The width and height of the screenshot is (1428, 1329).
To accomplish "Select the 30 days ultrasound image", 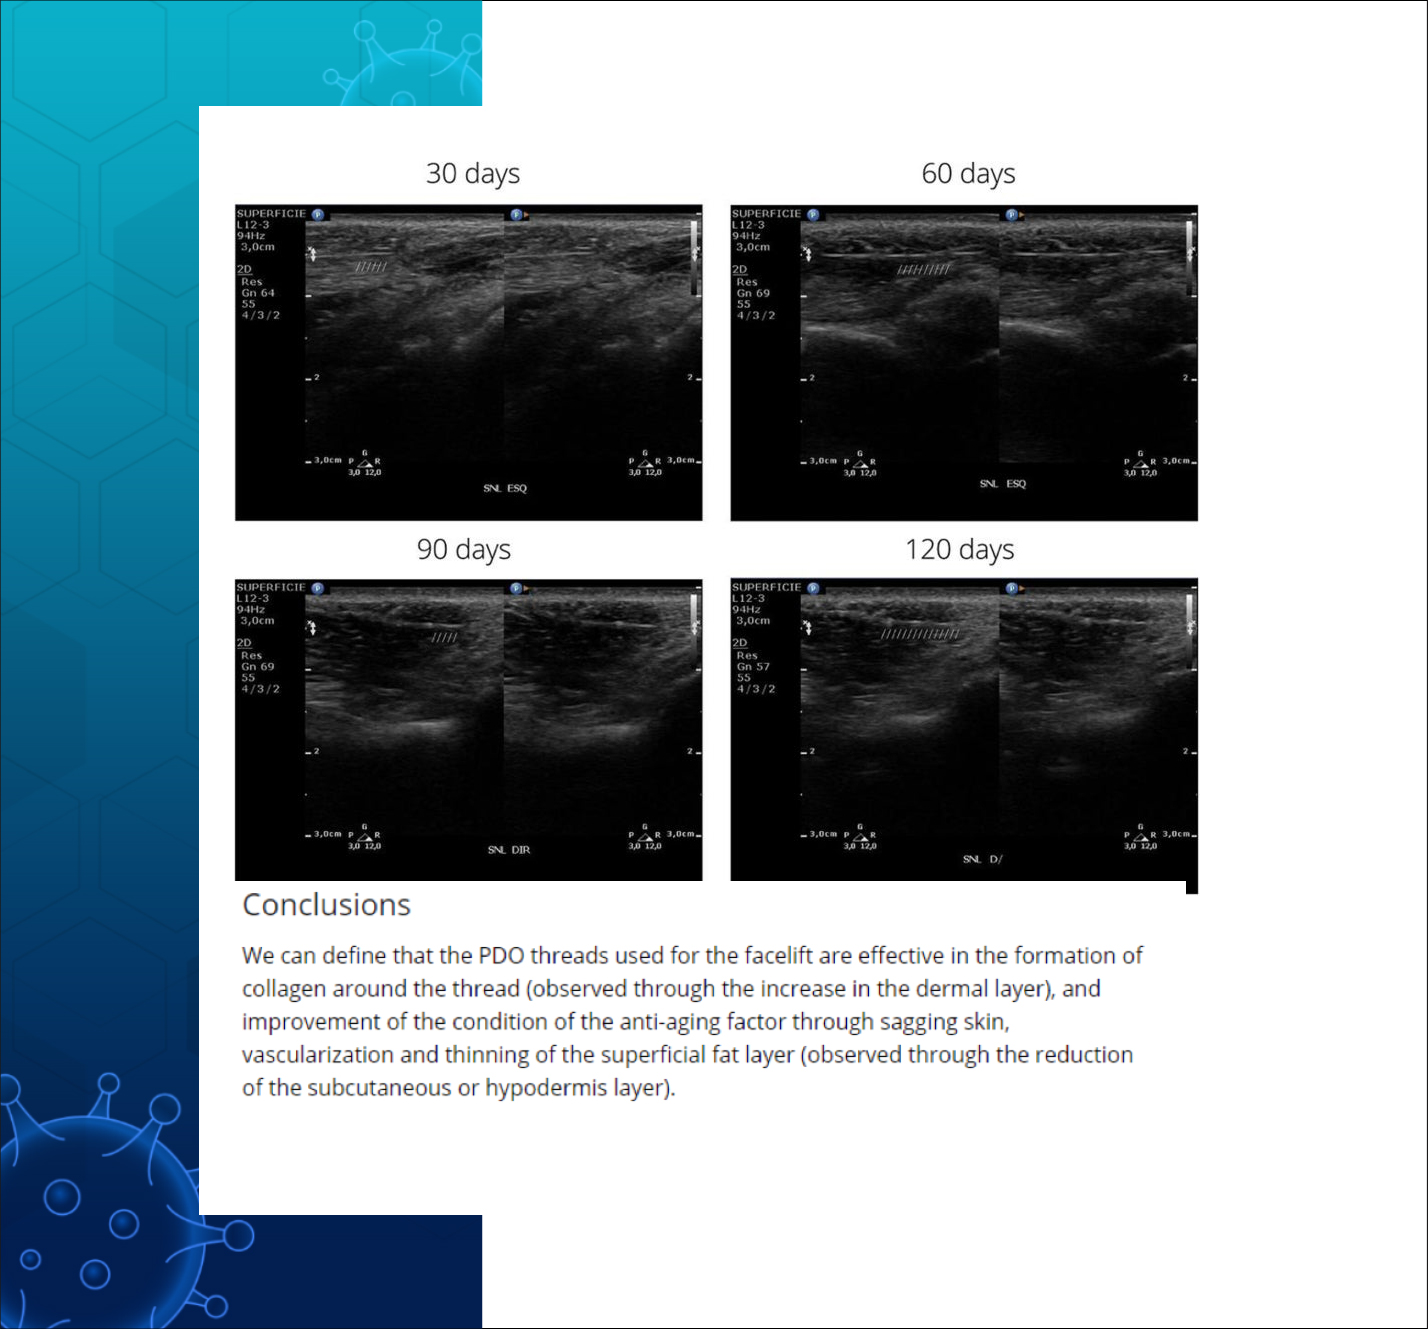I will click(x=468, y=363).
